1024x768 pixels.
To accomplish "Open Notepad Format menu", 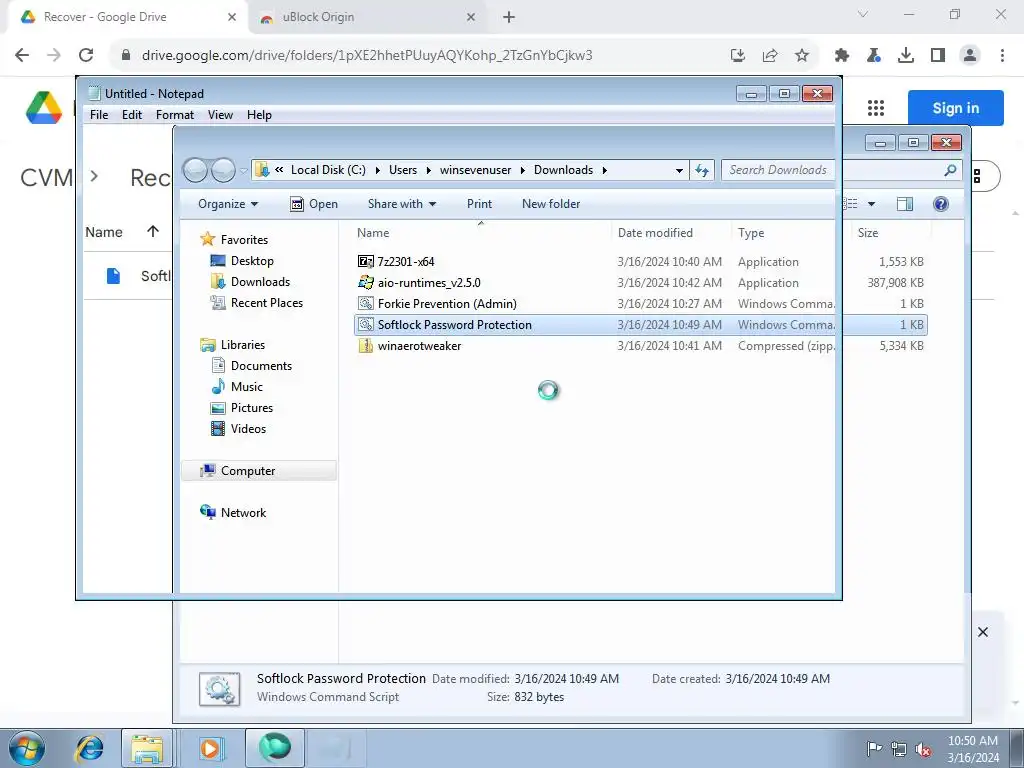I will click(175, 115).
